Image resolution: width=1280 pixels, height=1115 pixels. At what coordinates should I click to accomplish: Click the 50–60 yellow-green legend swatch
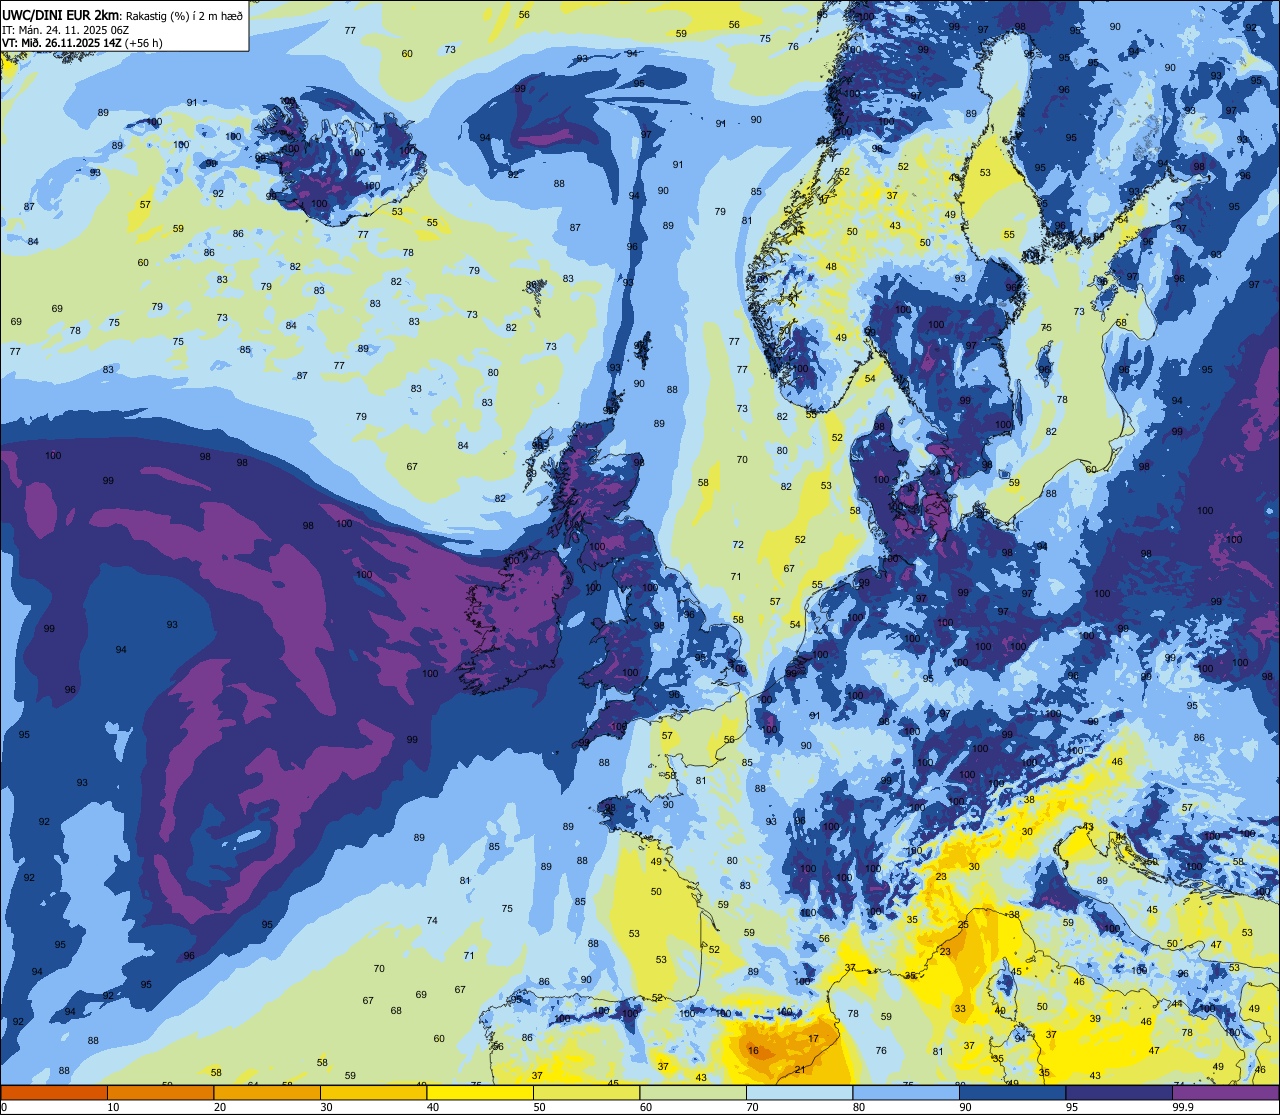click(586, 1092)
